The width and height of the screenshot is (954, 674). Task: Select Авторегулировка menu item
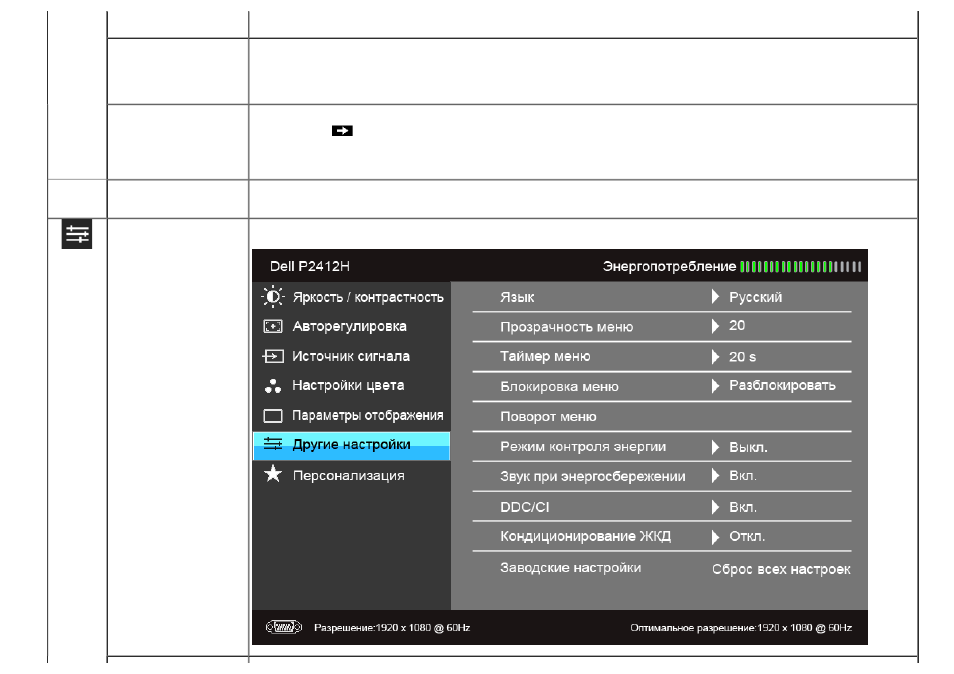point(349,327)
